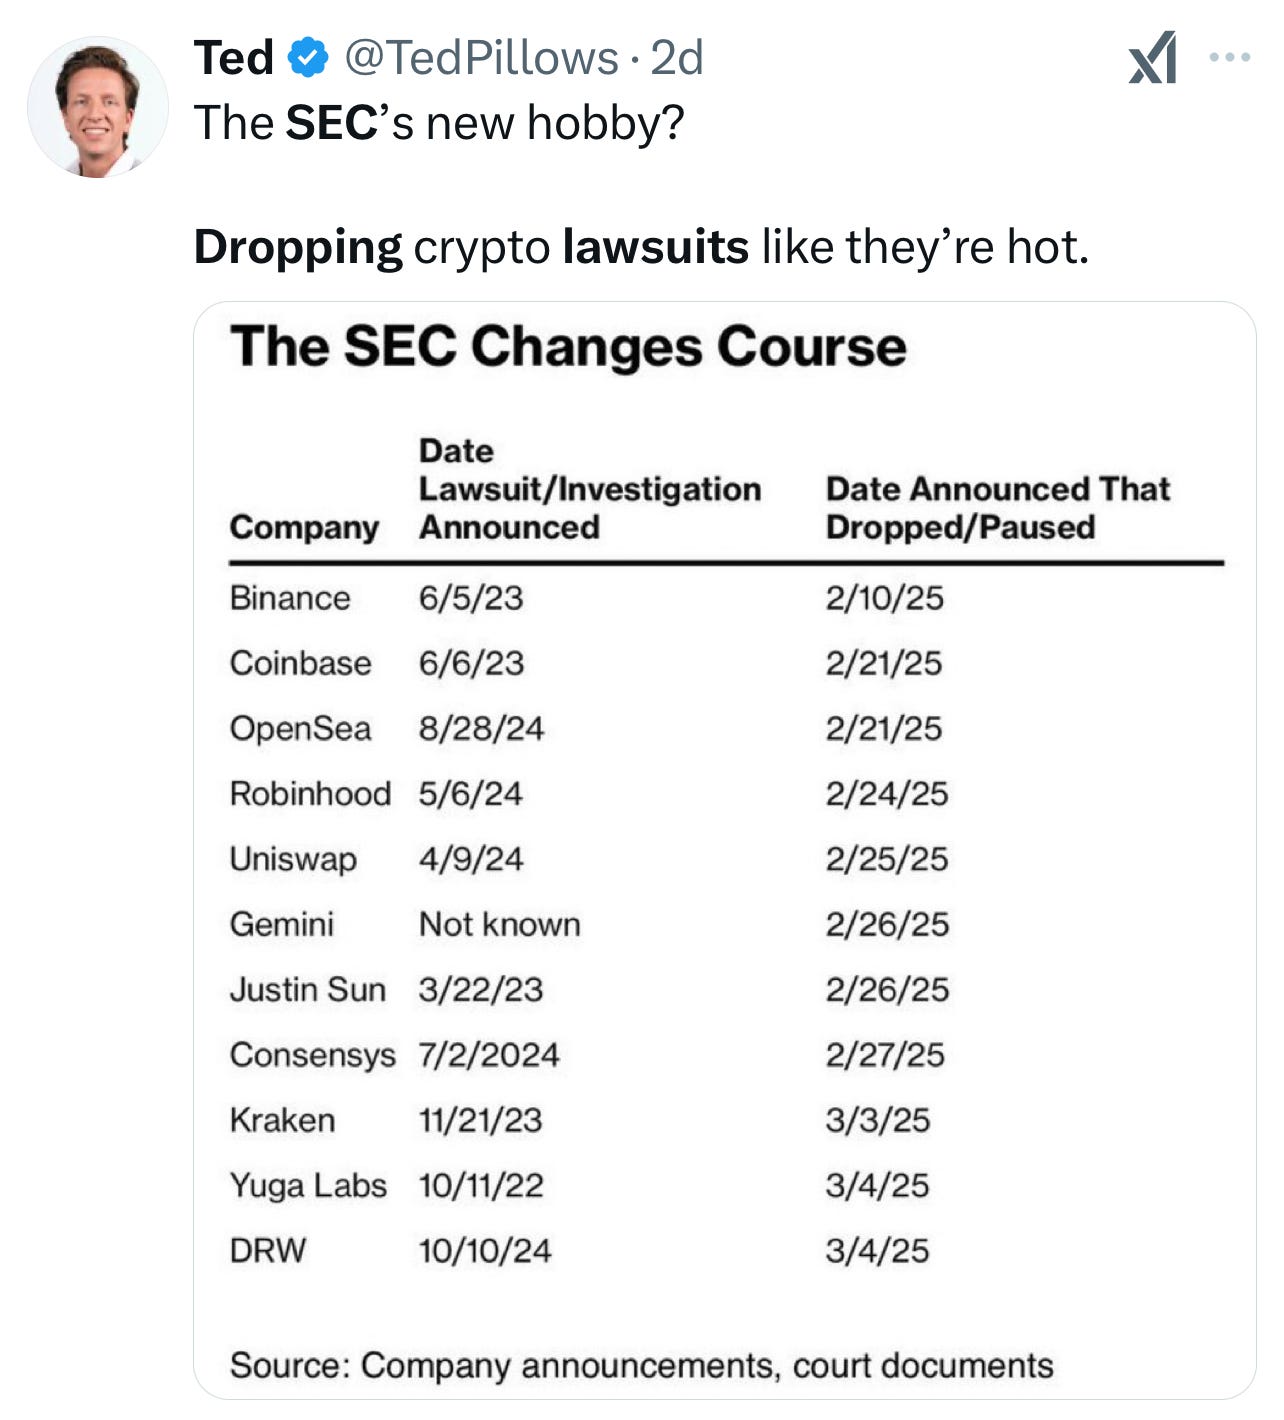Open the SEC Changes Course image

click(x=724, y=850)
